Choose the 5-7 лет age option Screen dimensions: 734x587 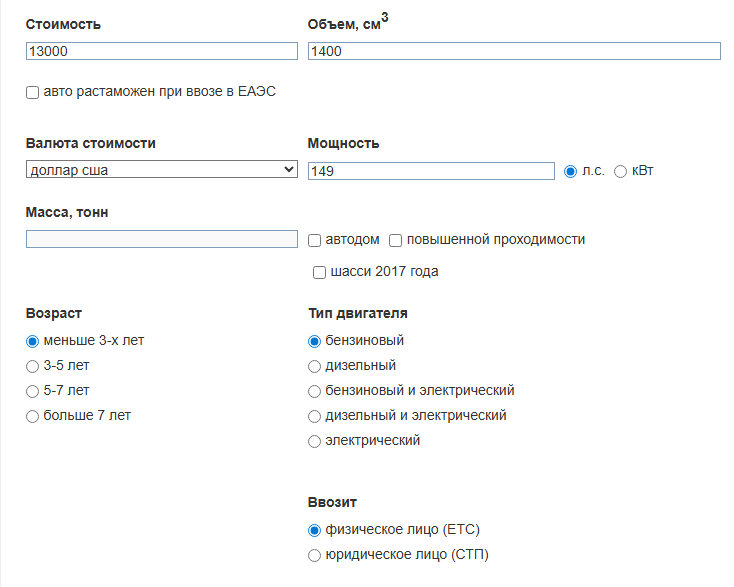tap(32, 391)
